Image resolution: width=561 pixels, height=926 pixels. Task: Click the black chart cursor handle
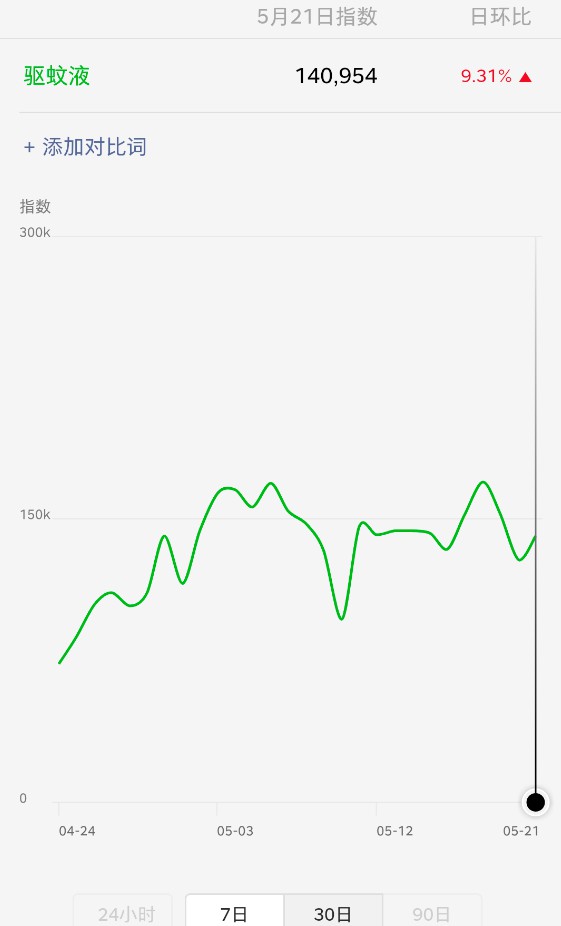coord(536,802)
